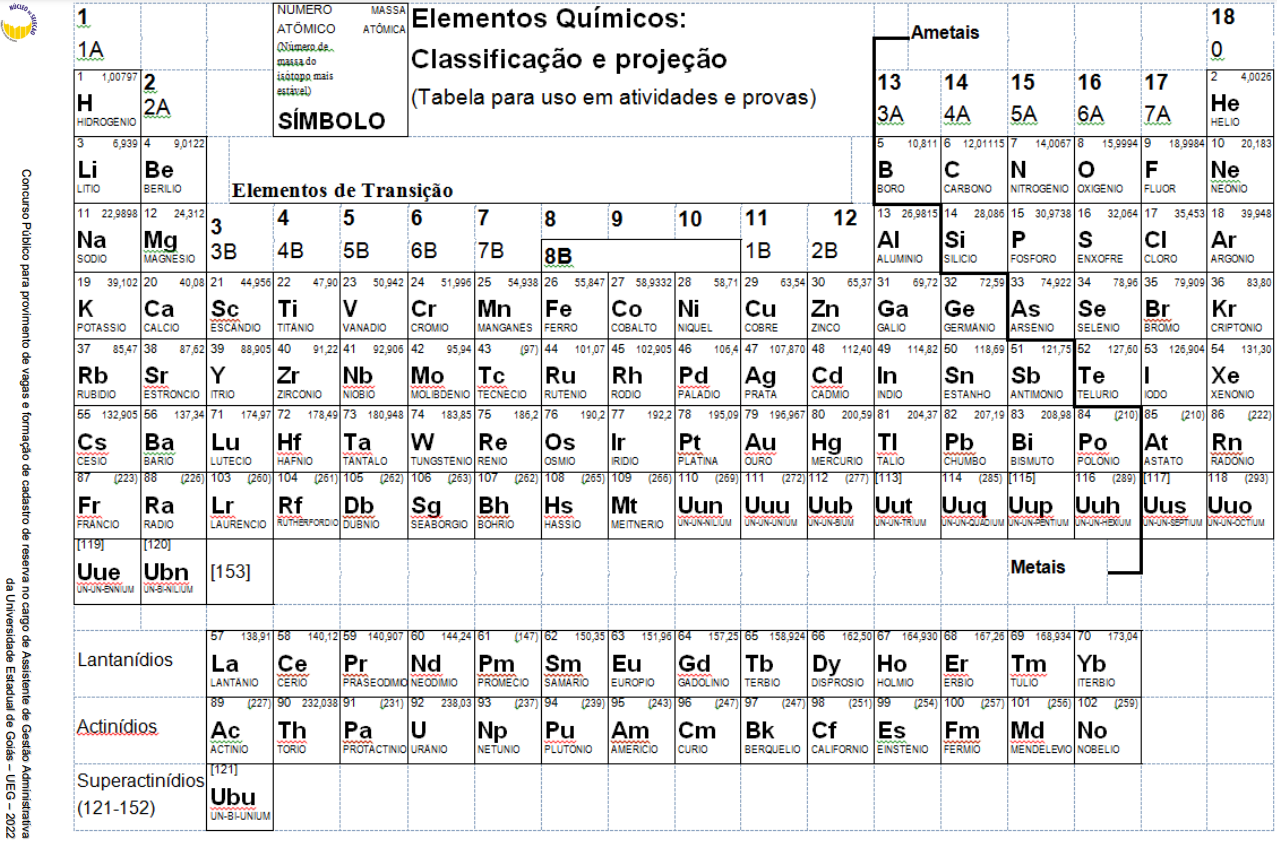Click the SÍMBOLO legend label
Image resolution: width=1277 pixels, height=844 pixels.
click(x=331, y=121)
